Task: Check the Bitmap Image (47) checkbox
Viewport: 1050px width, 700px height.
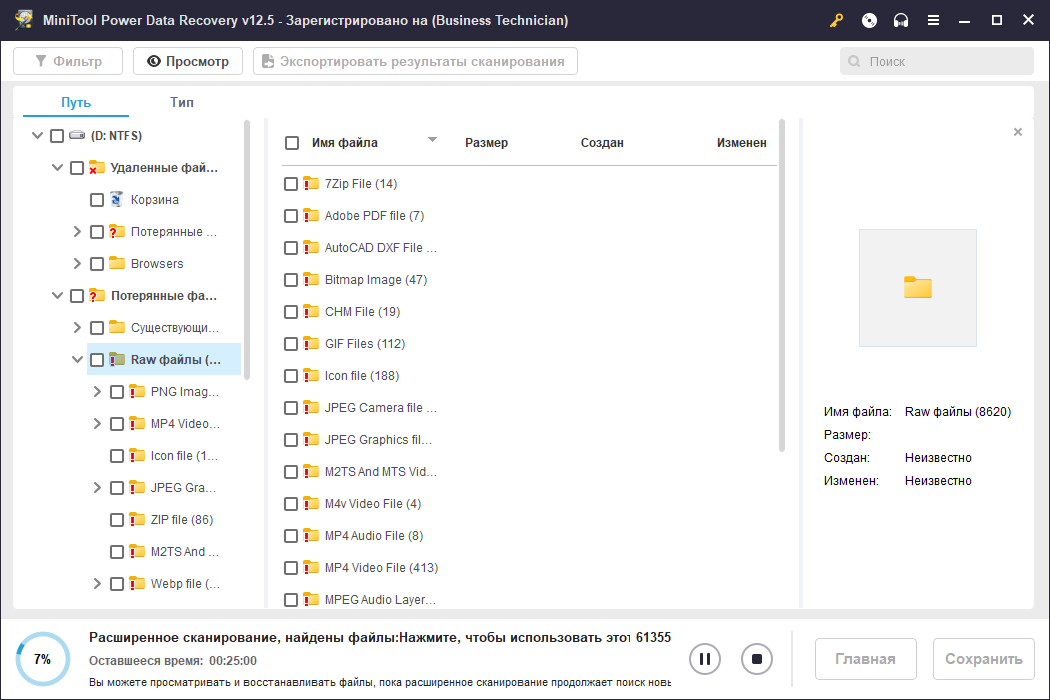Action: point(291,280)
